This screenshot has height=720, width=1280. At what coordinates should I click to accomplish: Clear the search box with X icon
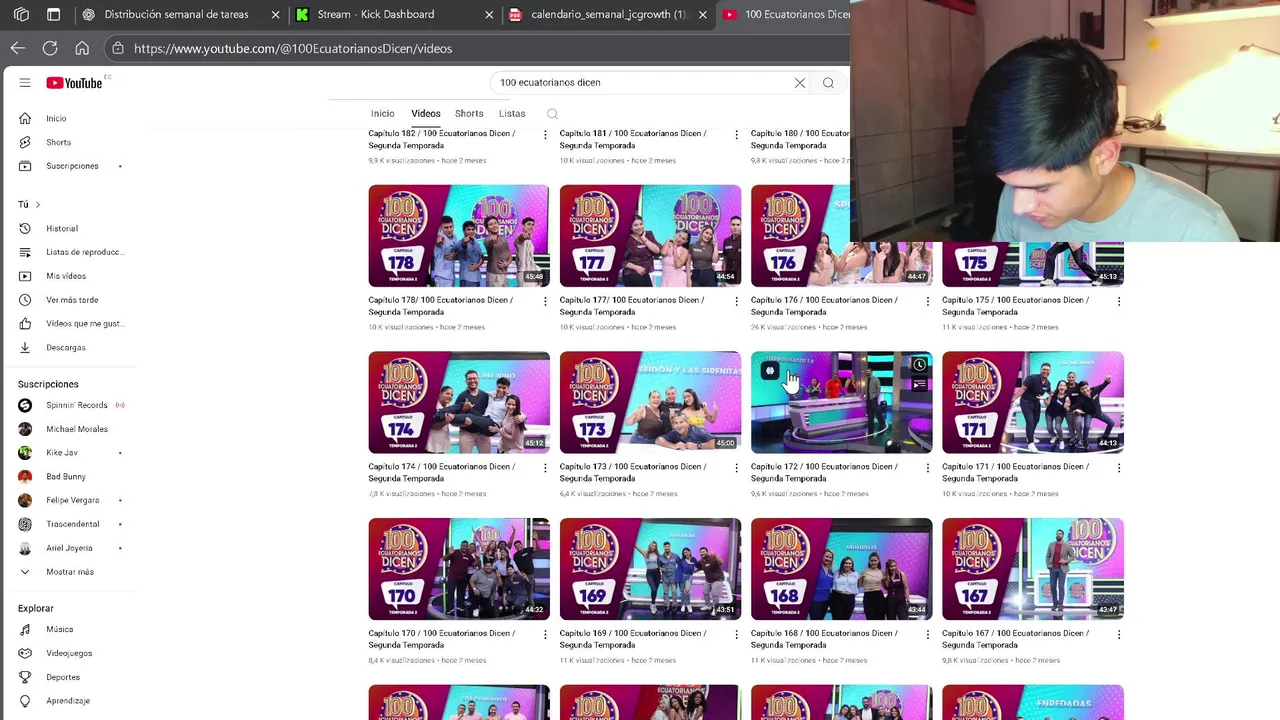[x=800, y=83]
